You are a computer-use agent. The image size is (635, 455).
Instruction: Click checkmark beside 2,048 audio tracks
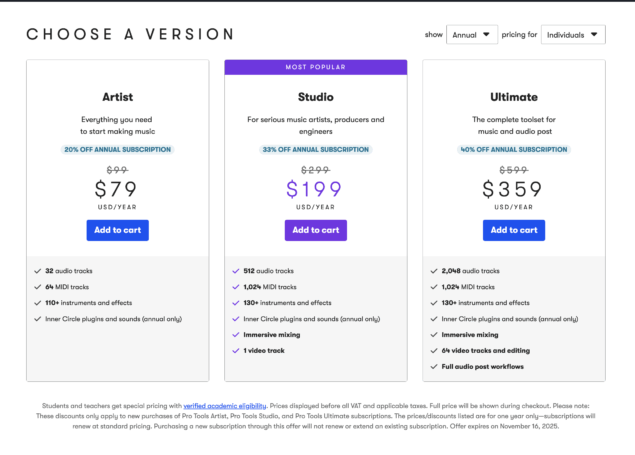[434, 271]
